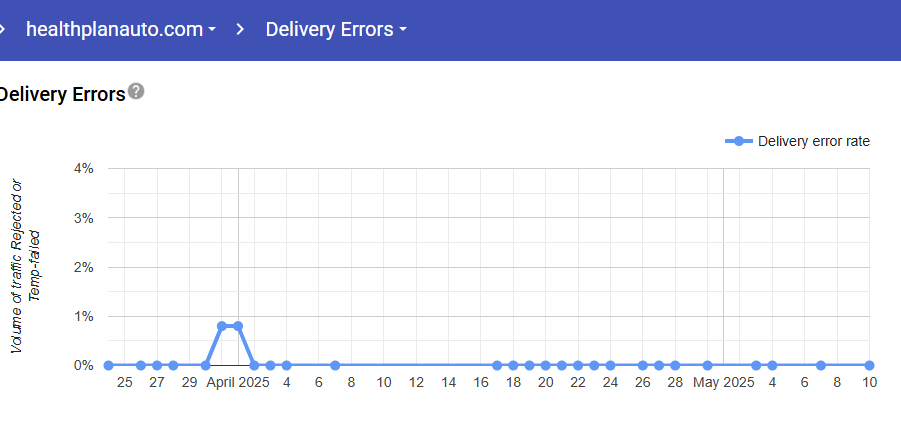This screenshot has height=428, width=901.
Task: Click the April 1 peak data point
Action: point(238,326)
